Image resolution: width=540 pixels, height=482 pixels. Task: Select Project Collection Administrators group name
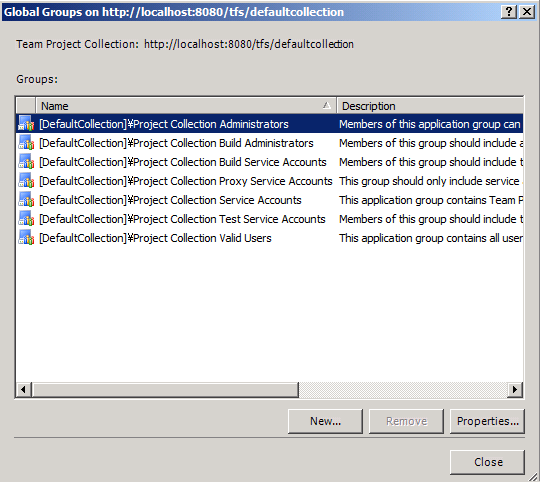164,124
